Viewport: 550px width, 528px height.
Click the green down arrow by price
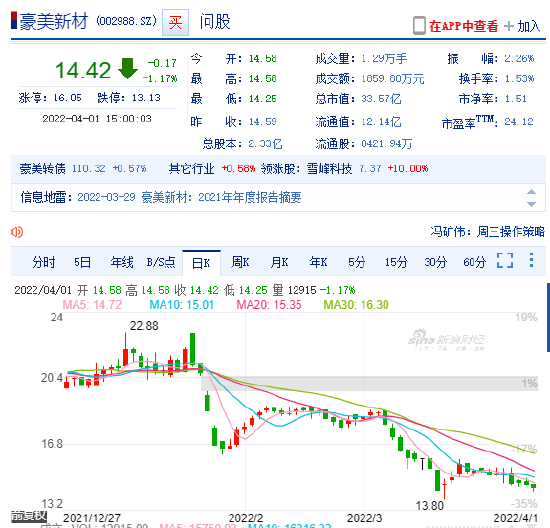[128, 68]
